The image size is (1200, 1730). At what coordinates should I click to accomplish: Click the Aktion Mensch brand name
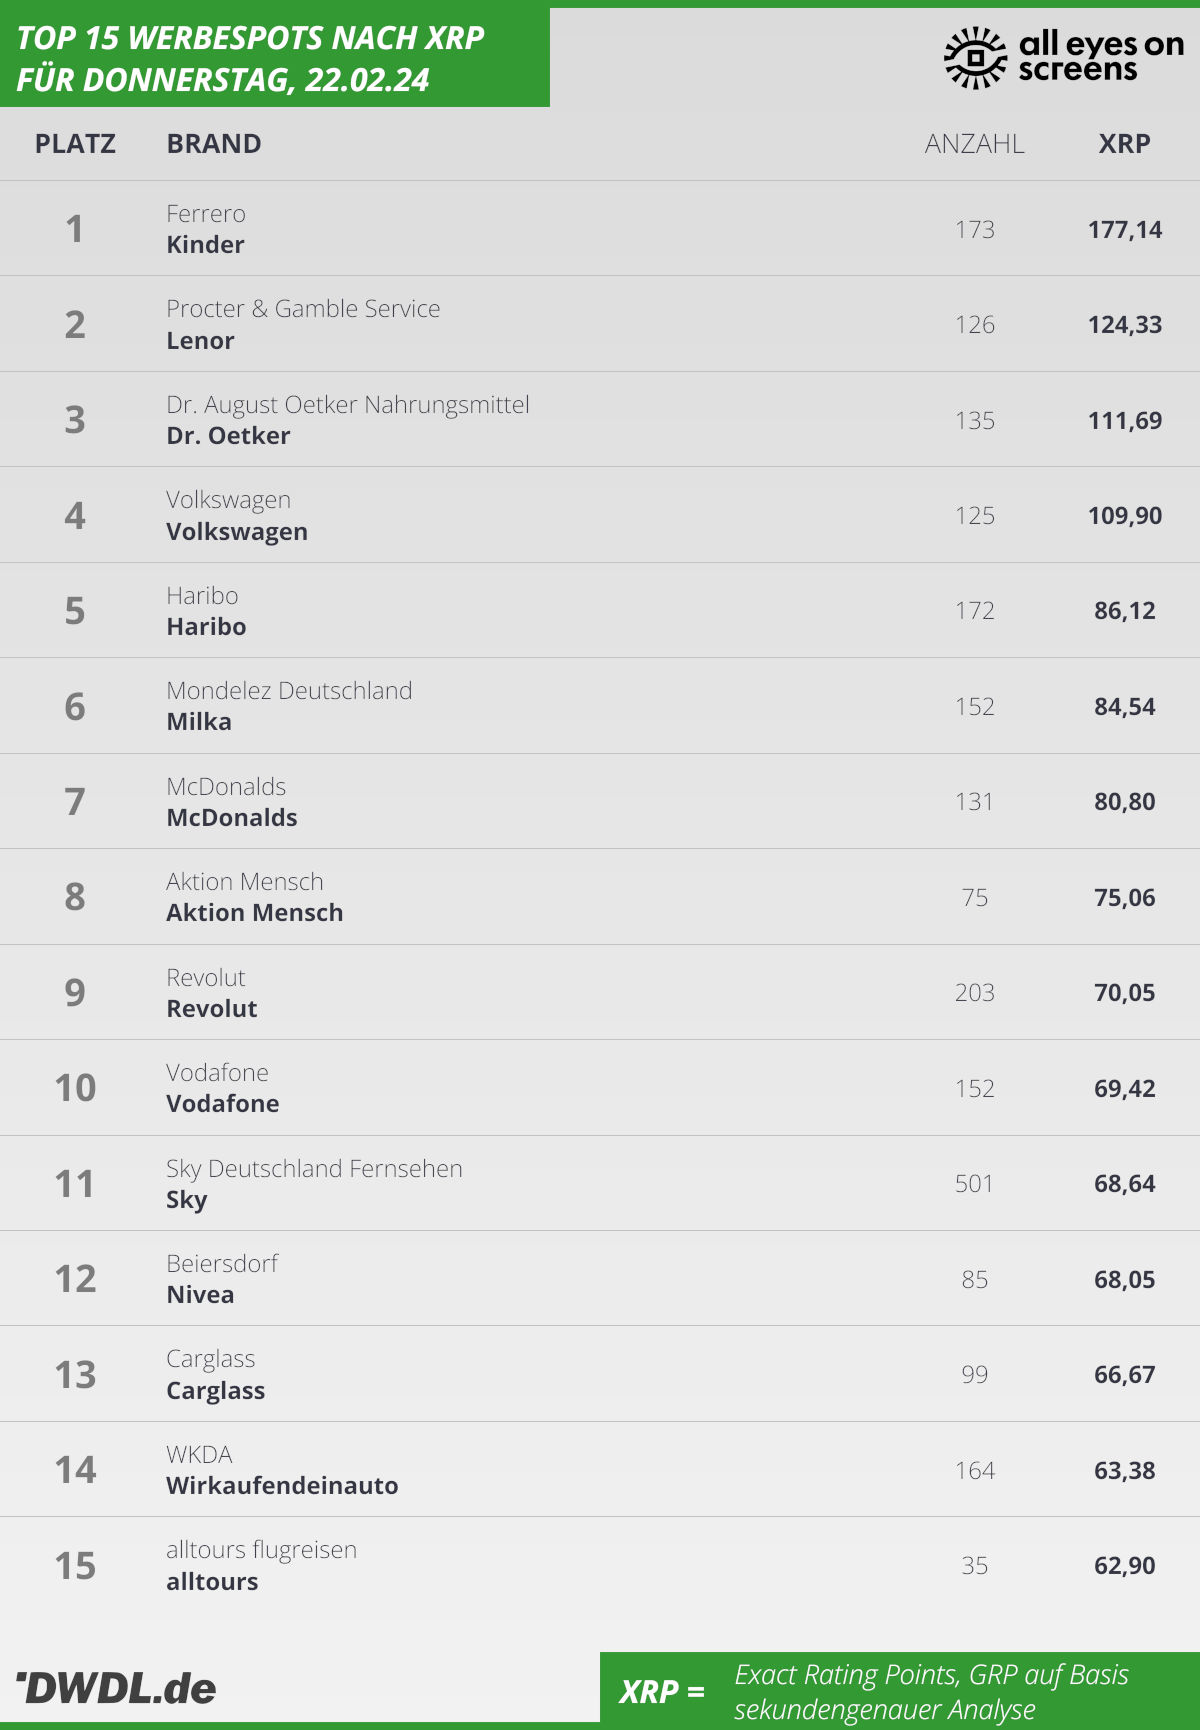click(x=255, y=913)
